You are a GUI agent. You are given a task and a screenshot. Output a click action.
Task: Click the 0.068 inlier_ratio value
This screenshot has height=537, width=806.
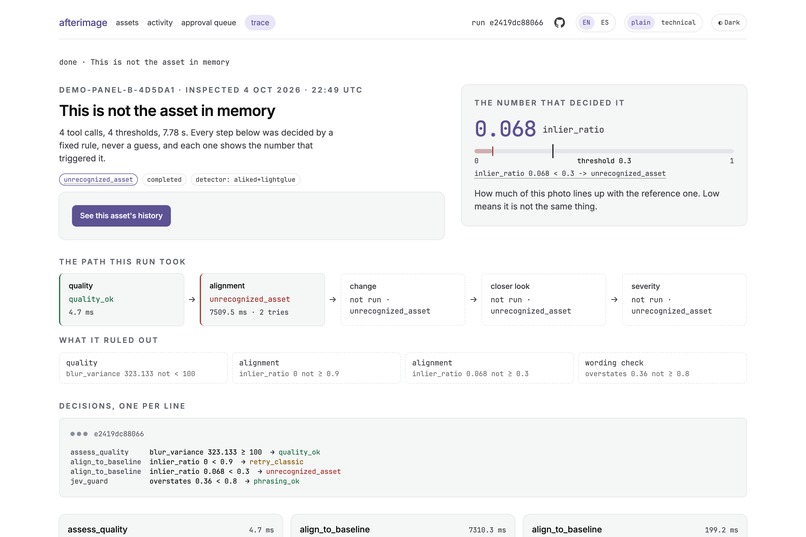505,128
